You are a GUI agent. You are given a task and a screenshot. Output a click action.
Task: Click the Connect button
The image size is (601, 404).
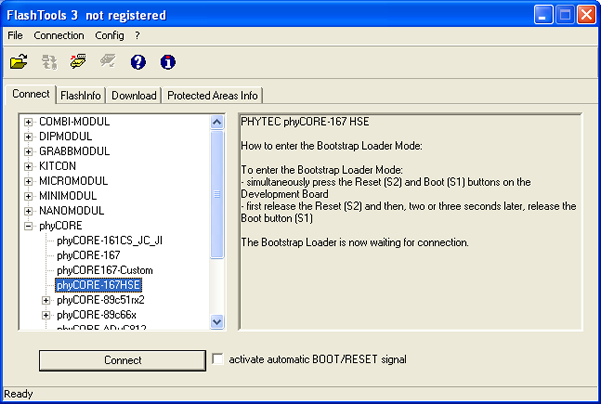tap(122, 360)
